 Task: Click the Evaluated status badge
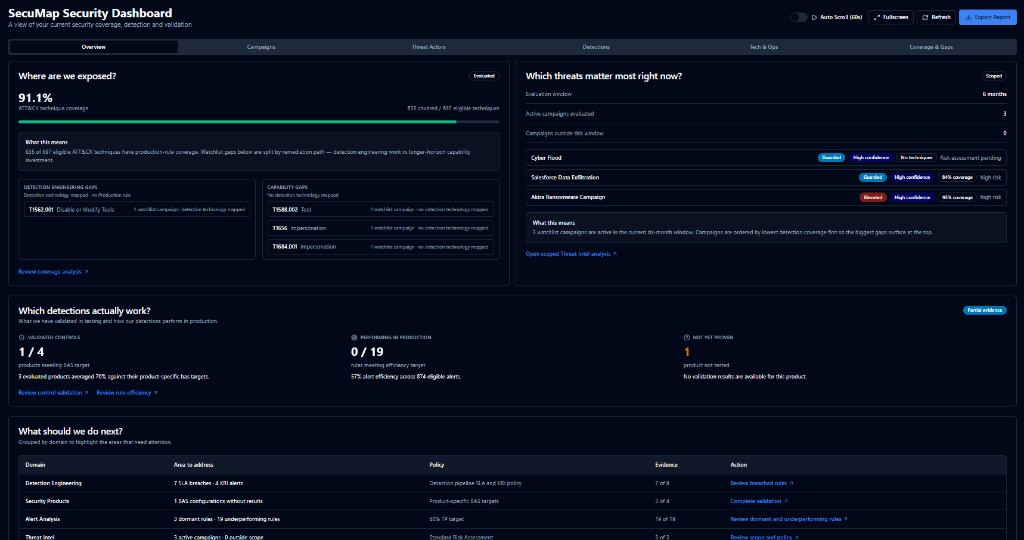(x=484, y=76)
